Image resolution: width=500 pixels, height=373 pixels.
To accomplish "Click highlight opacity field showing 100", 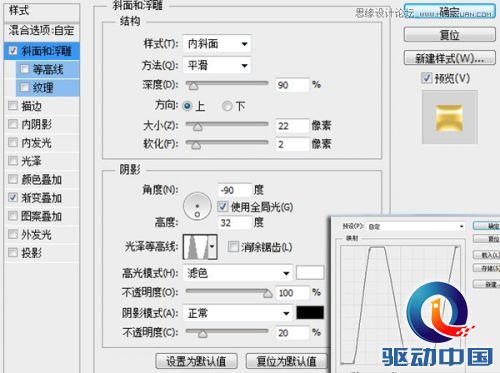I will click(x=292, y=293).
